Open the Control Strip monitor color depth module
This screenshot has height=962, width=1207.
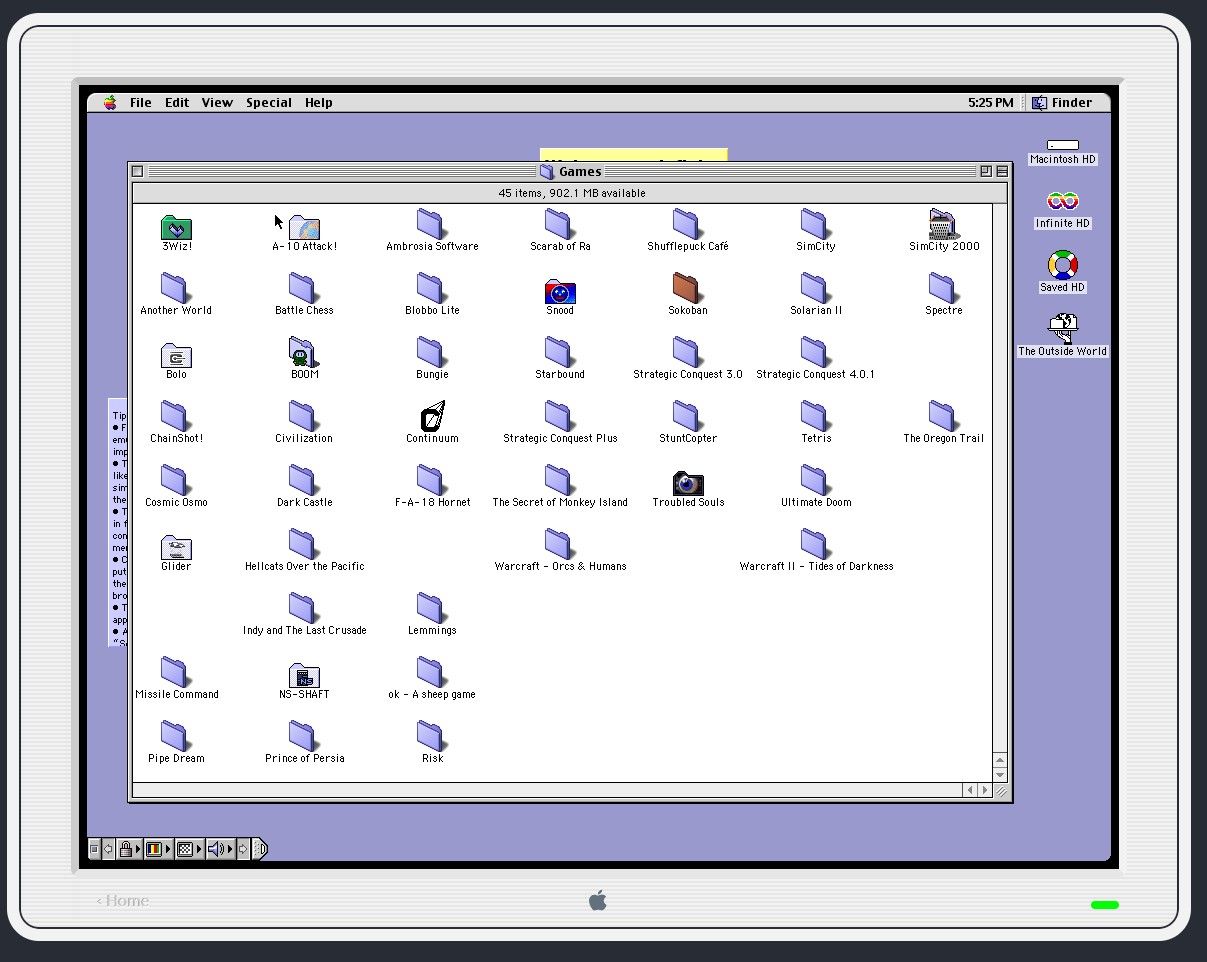point(158,849)
